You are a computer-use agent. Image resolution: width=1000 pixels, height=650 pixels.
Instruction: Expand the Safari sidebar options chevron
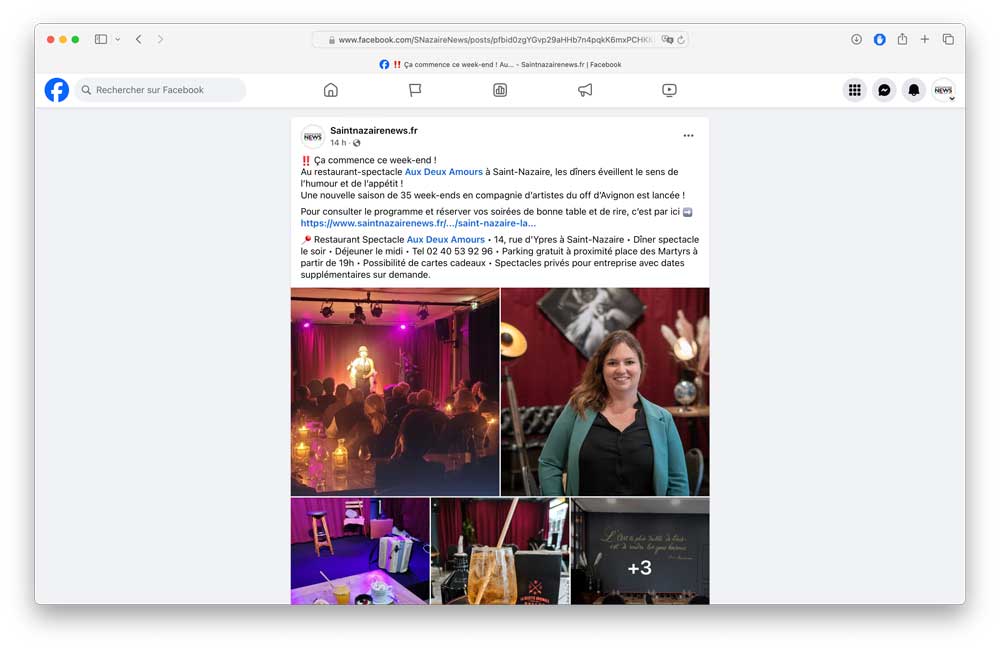click(118, 40)
